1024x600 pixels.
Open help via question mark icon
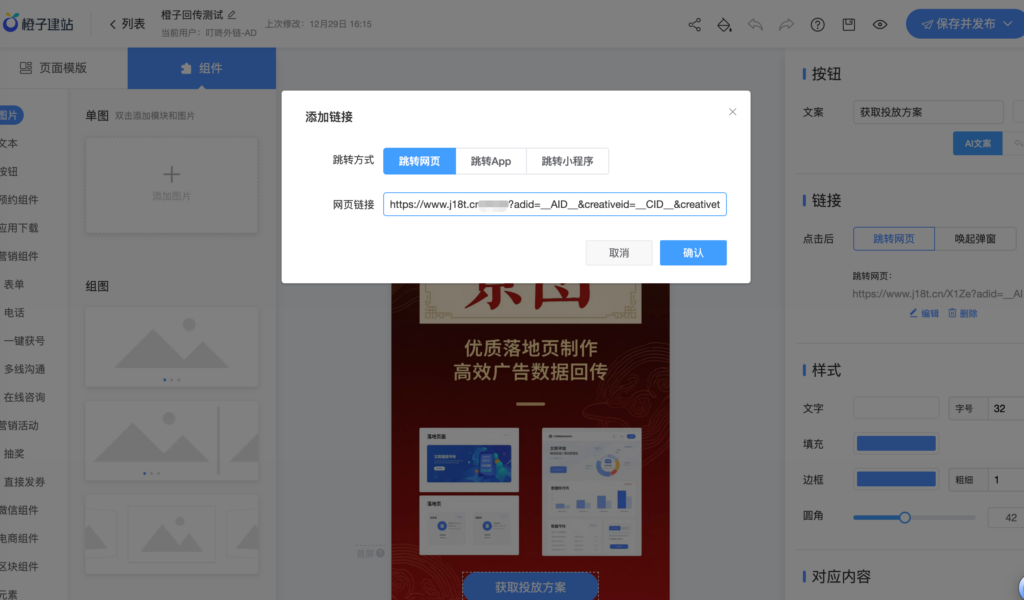click(x=818, y=25)
